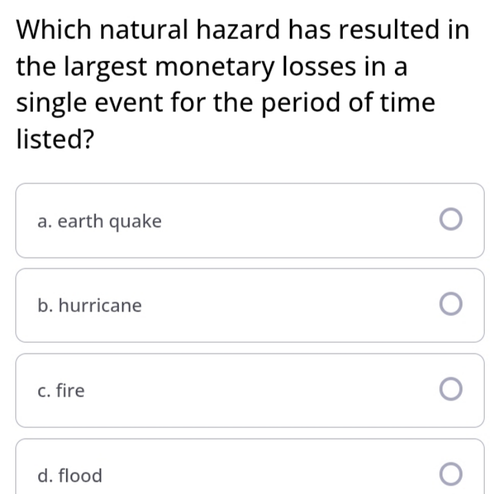Click the word 'listed?' in the question

tap(55, 138)
